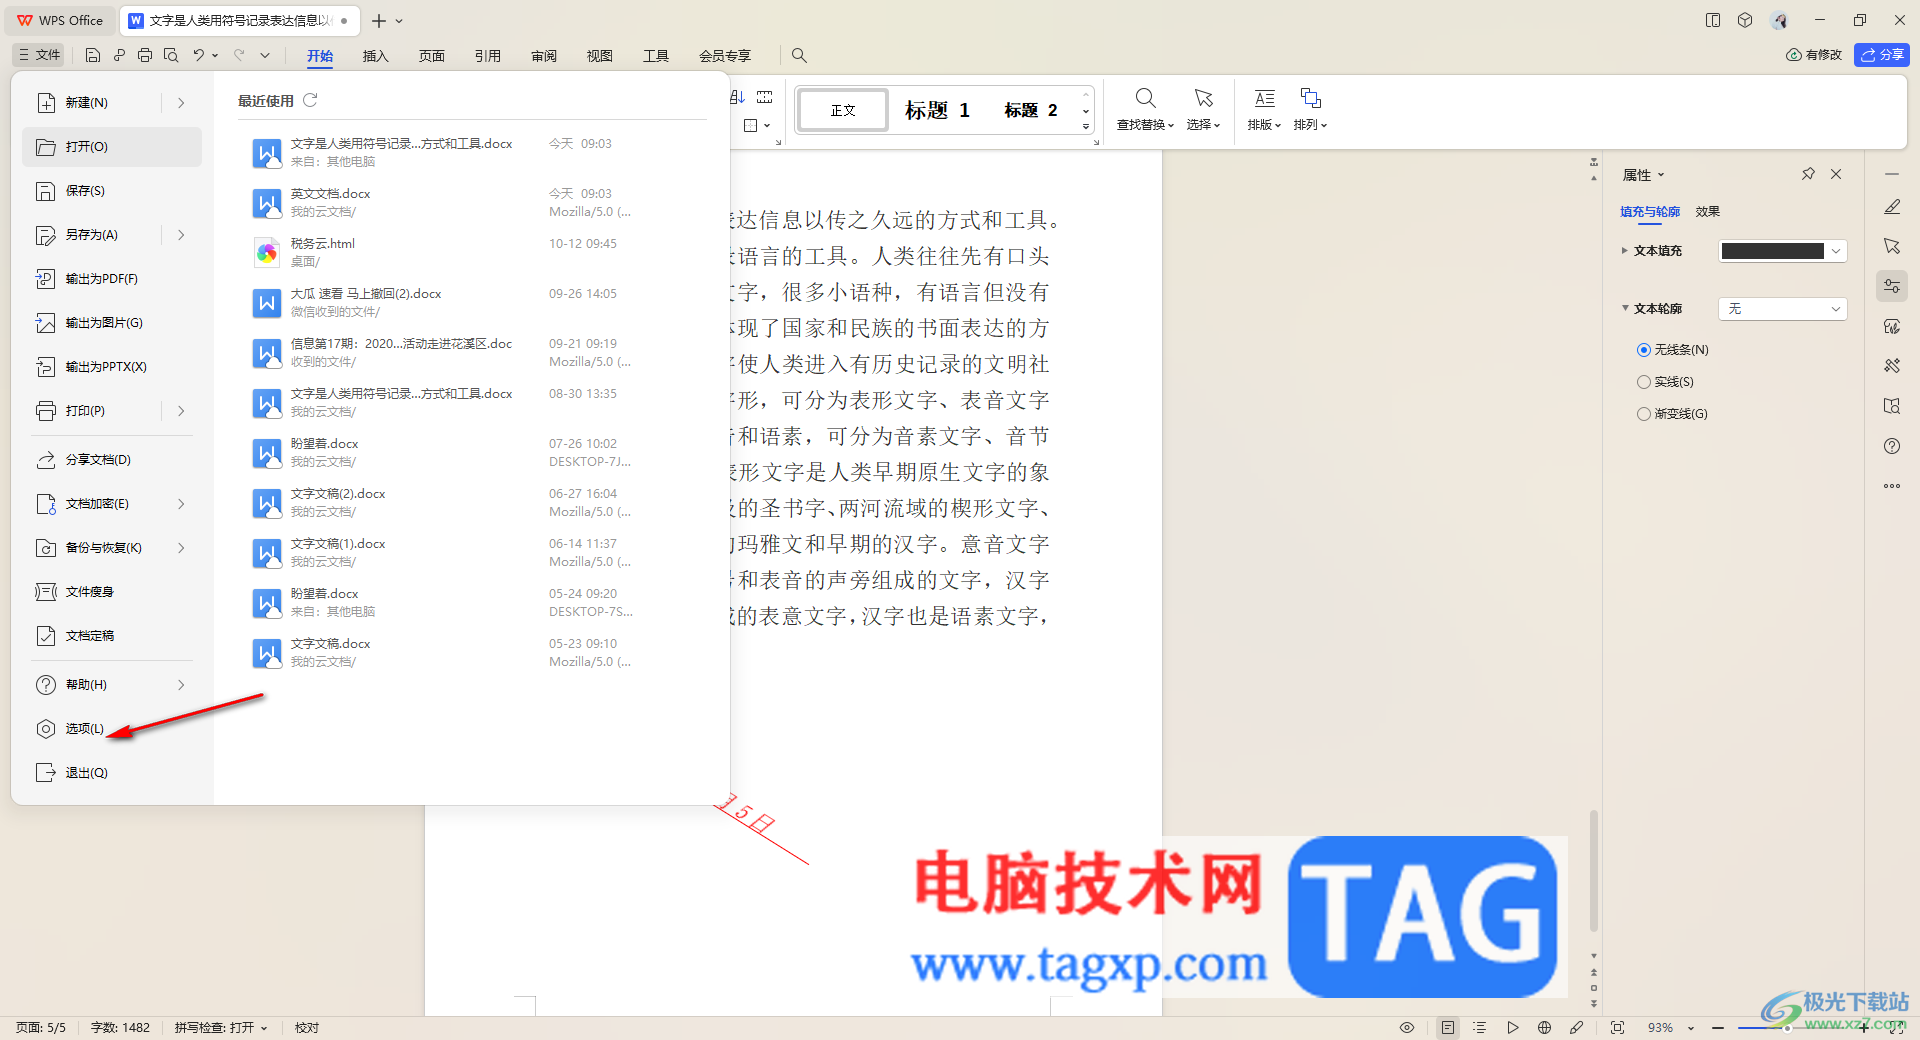Click the new tab plus button
Image resolution: width=1920 pixels, height=1040 pixels.
(x=378, y=21)
